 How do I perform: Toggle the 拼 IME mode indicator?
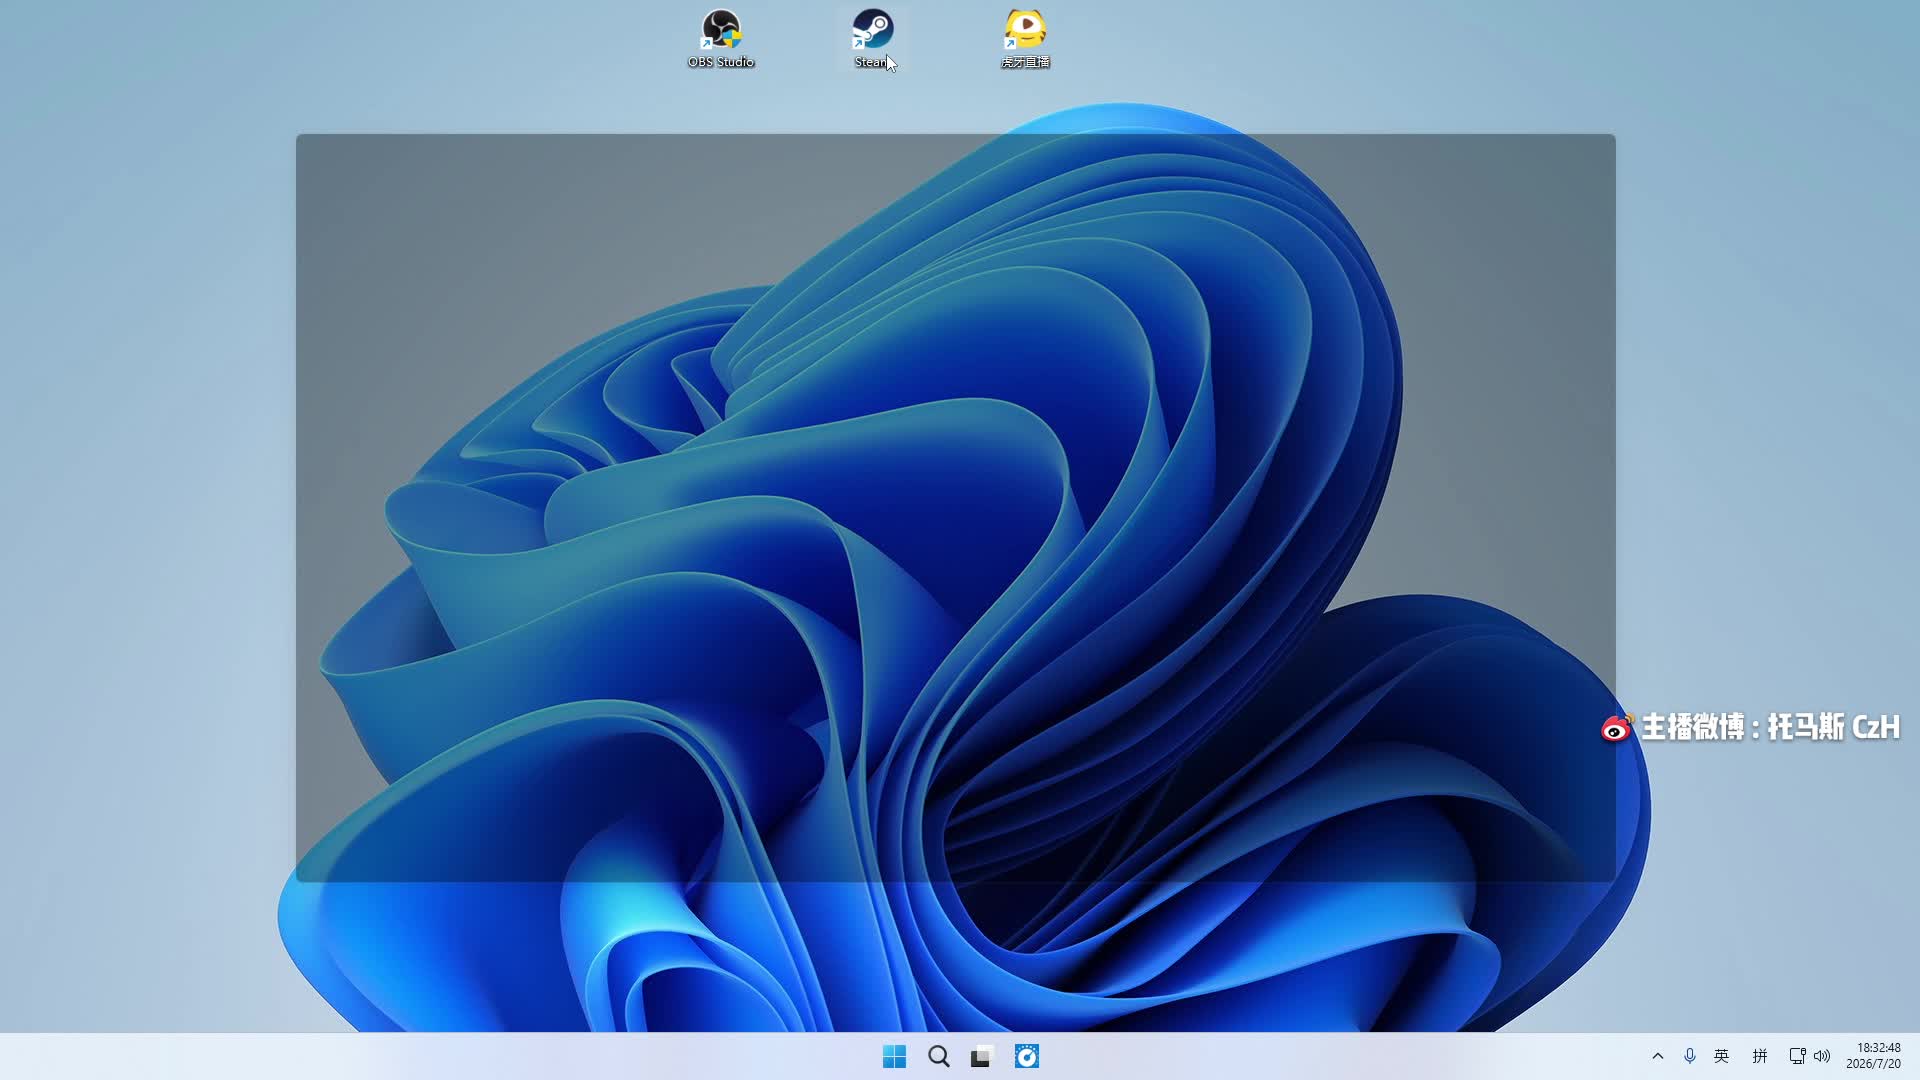[1760, 1056]
